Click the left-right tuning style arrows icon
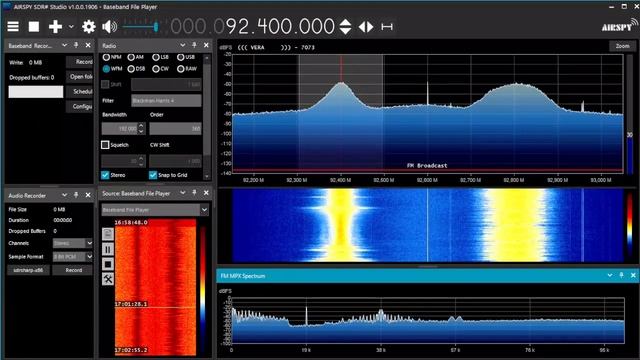The height and width of the screenshot is (360, 640). pyautogui.click(x=366, y=27)
